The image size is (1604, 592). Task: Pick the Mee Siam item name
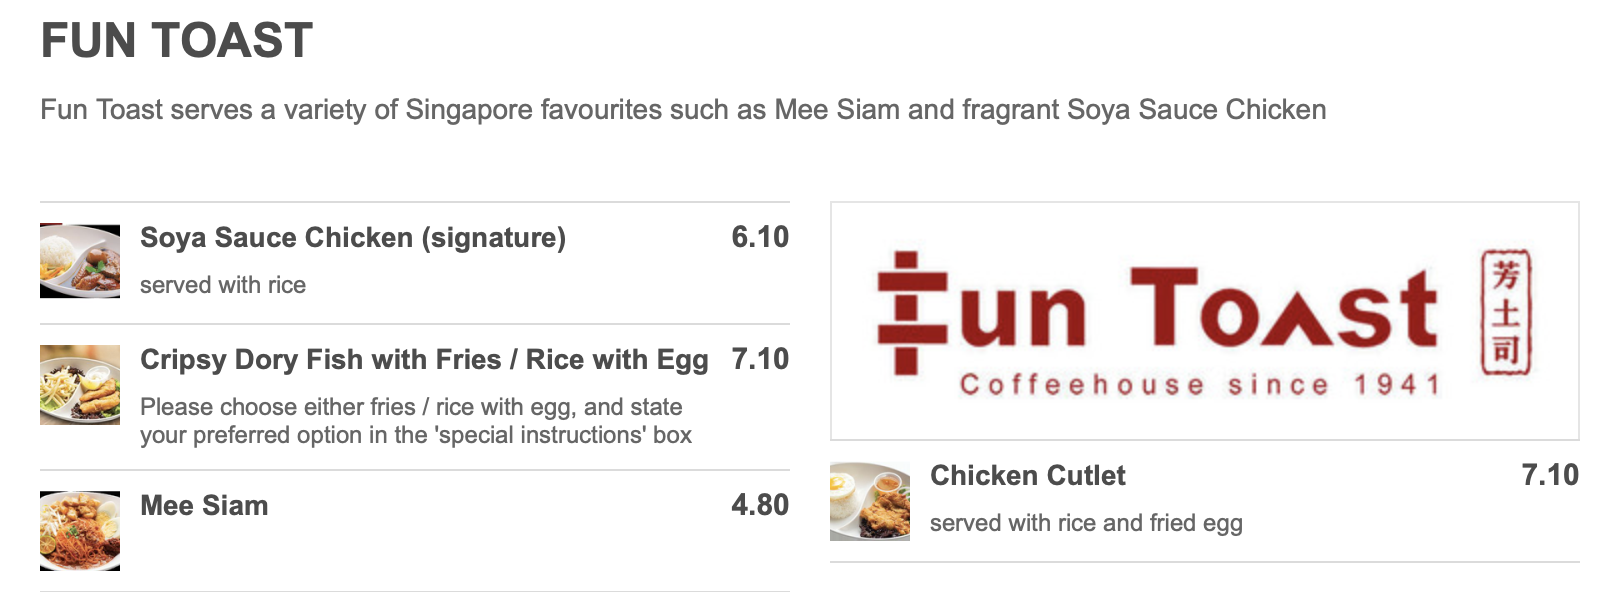tap(204, 506)
